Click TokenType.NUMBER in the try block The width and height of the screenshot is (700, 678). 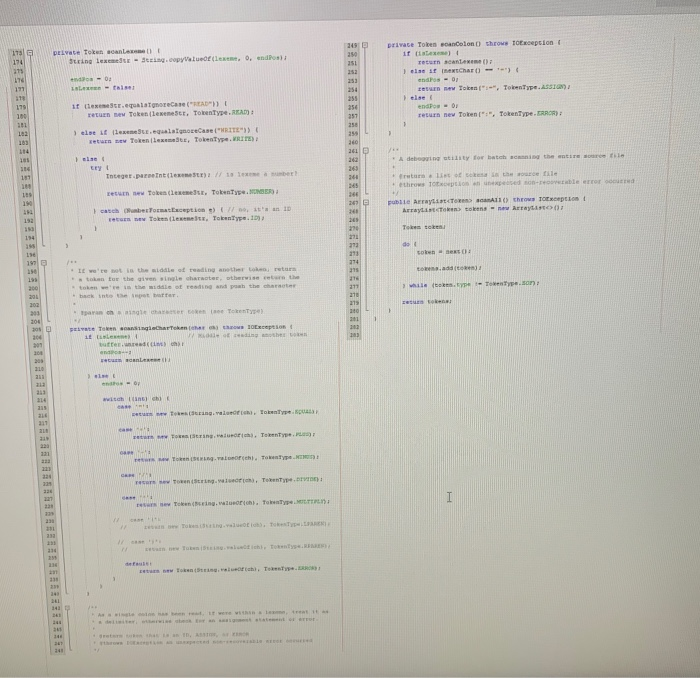(x=242, y=192)
